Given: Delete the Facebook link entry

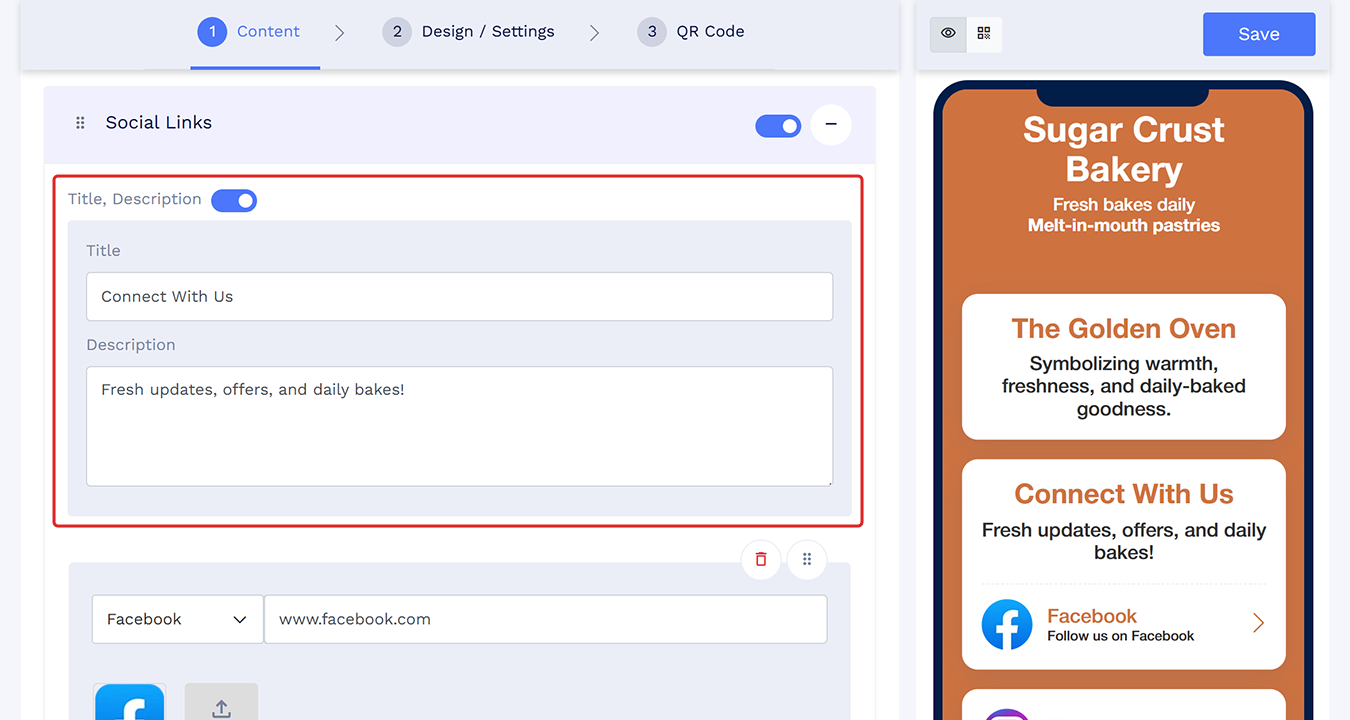Looking at the screenshot, I should [x=761, y=559].
